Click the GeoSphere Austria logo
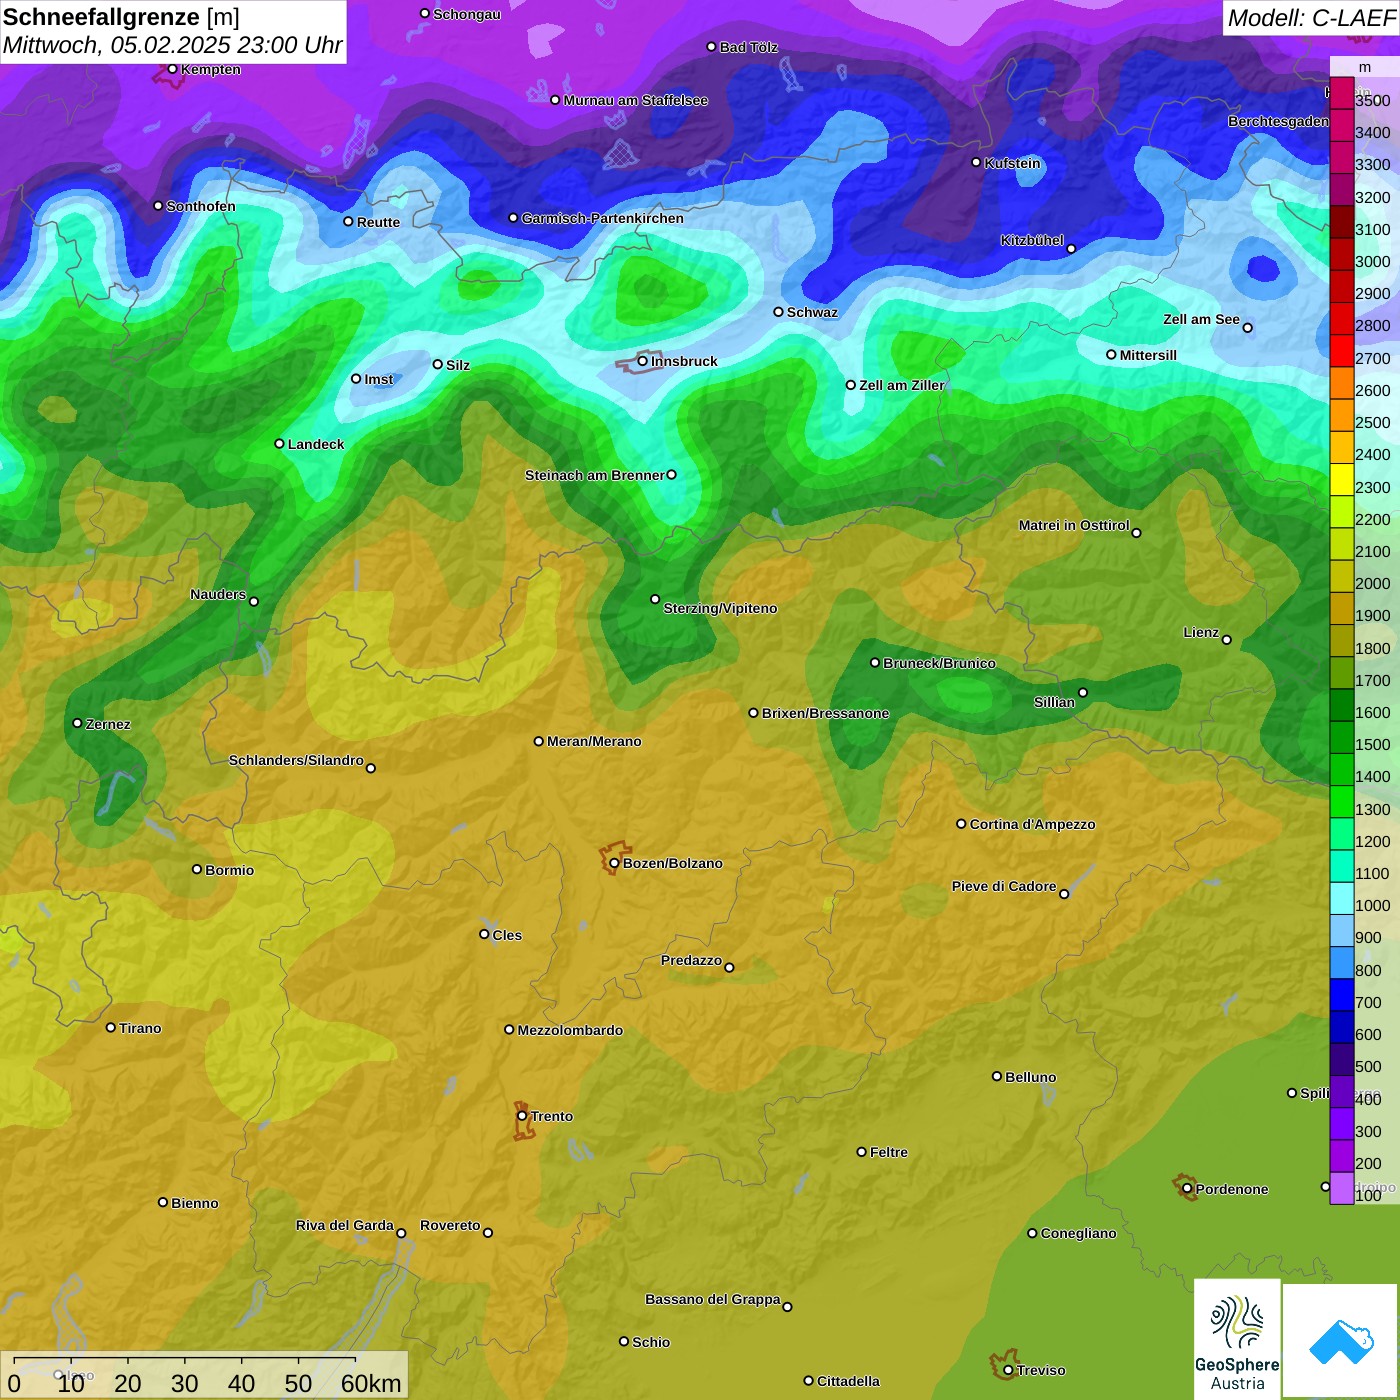The height and width of the screenshot is (1400, 1400). (x=1237, y=1340)
